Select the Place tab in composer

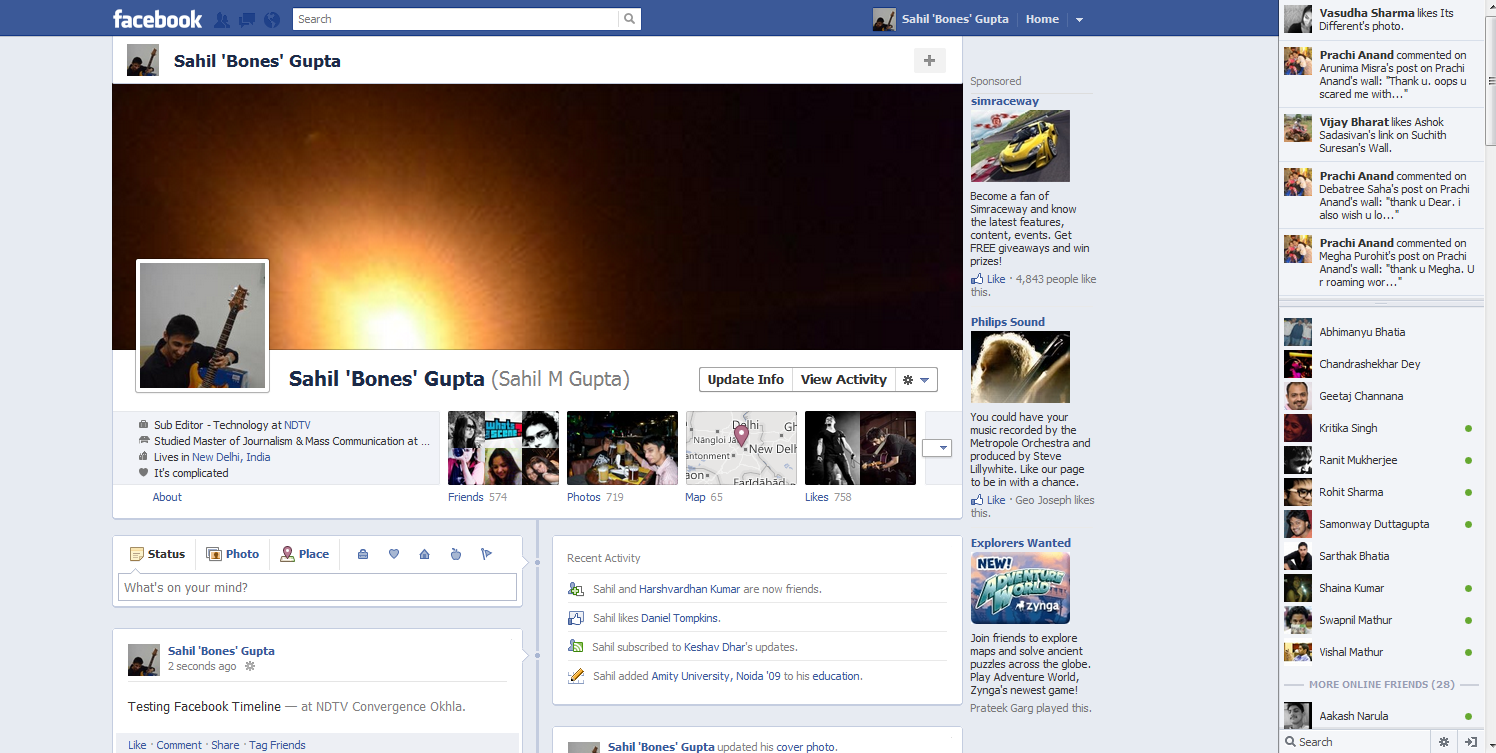pyautogui.click(x=305, y=554)
